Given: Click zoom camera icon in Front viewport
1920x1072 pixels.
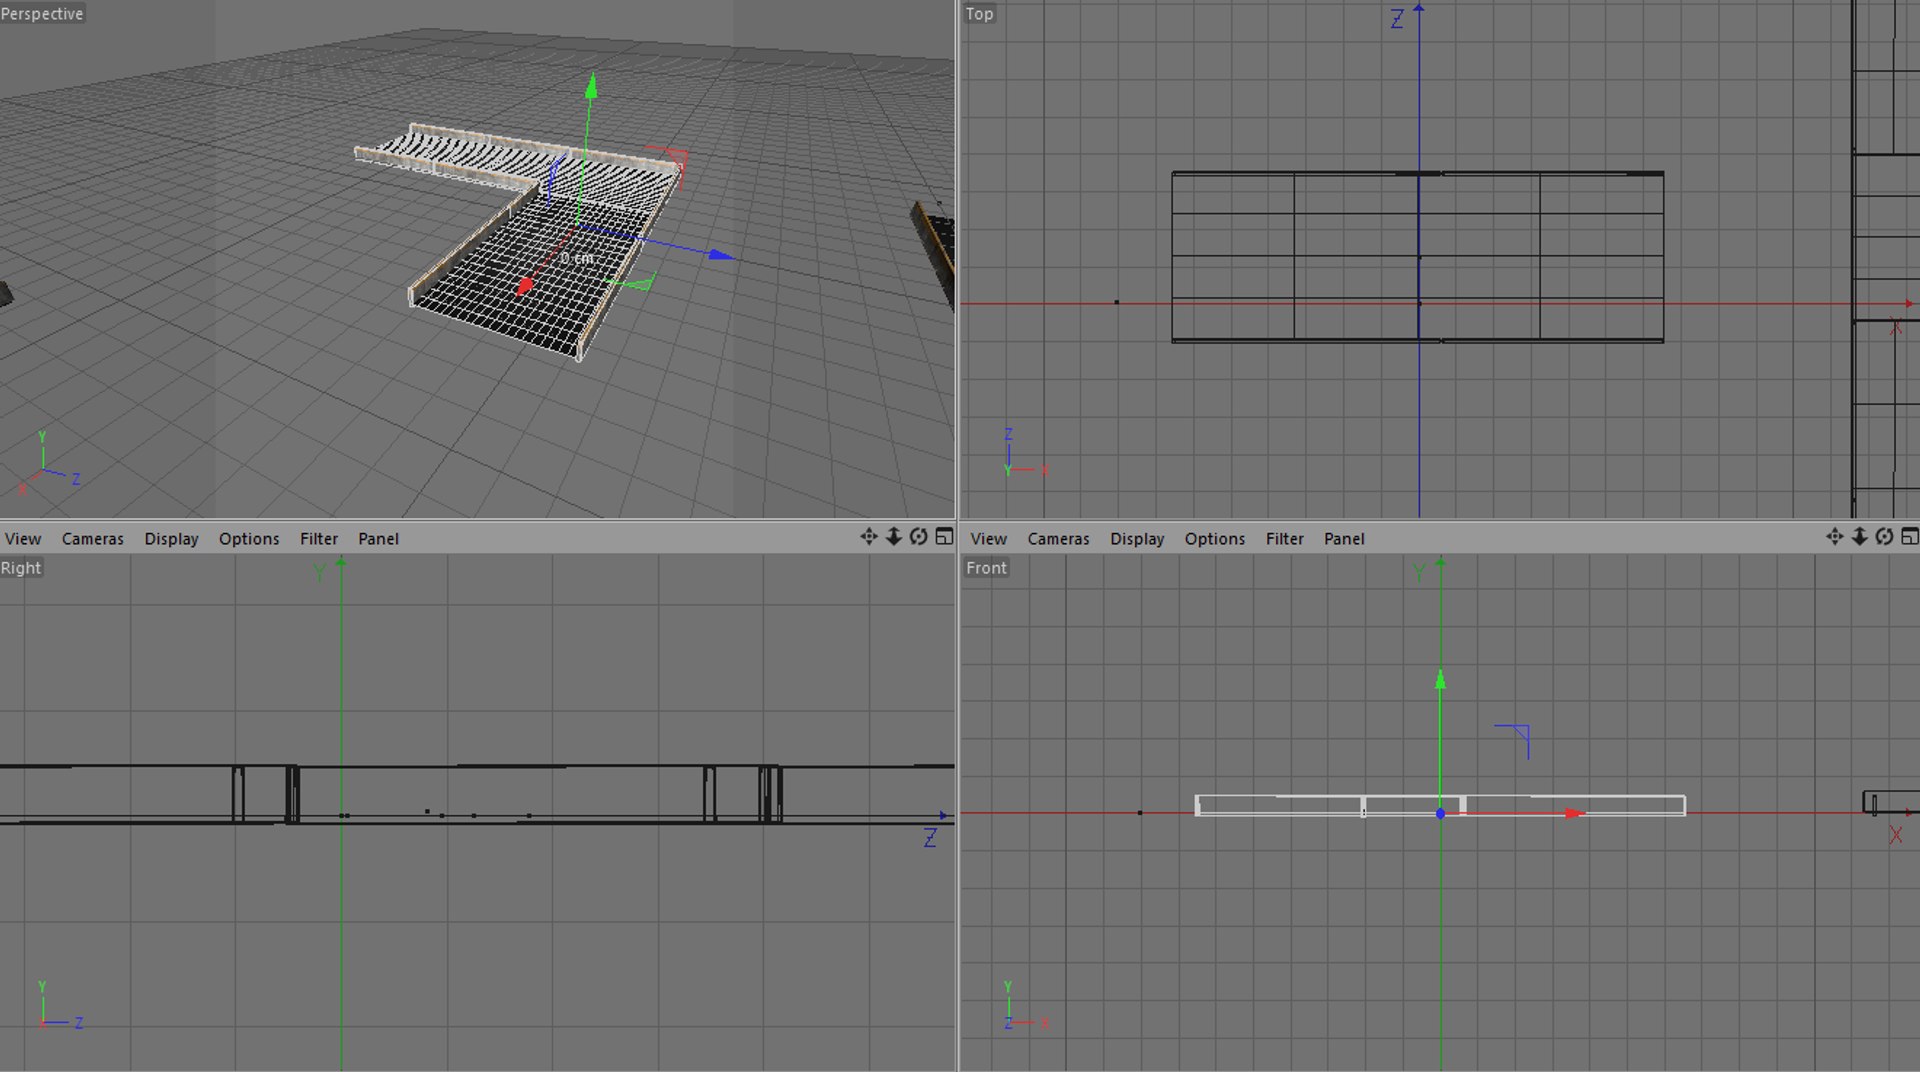Looking at the screenshot, I should 1860,537.
